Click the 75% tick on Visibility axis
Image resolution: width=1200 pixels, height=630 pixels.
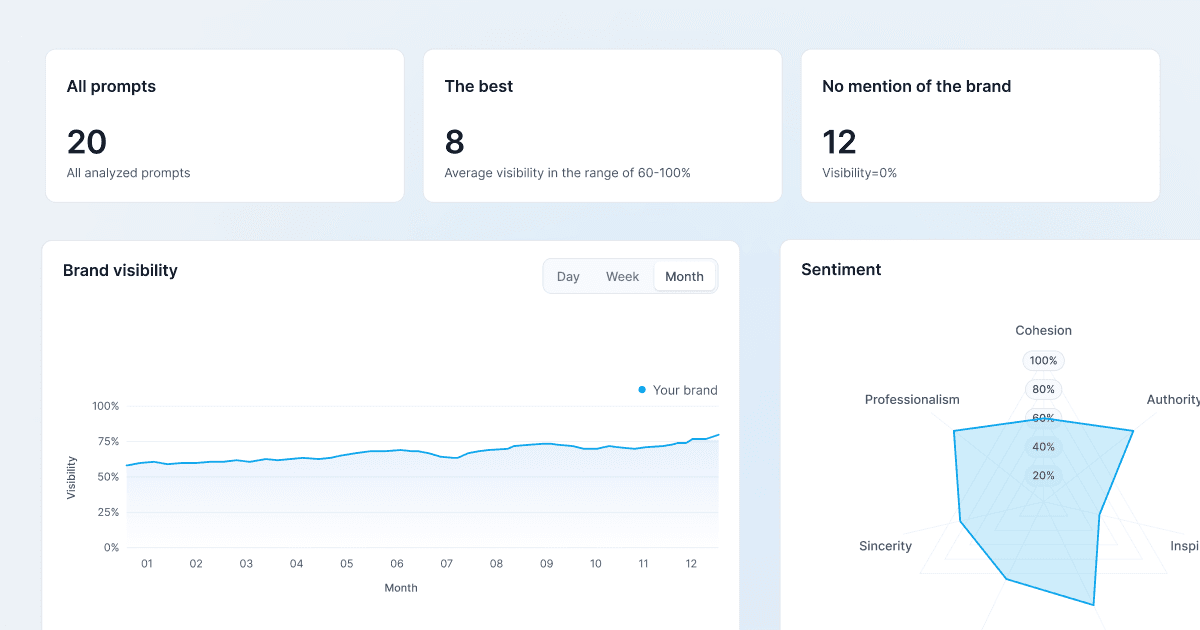(106, 442)
